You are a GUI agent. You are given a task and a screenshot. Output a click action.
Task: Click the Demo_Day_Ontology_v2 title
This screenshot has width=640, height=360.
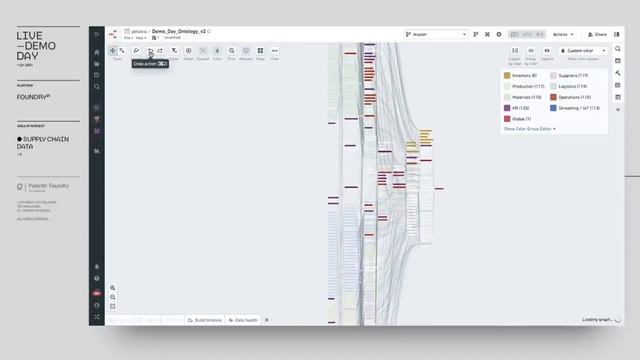point(179,31)
